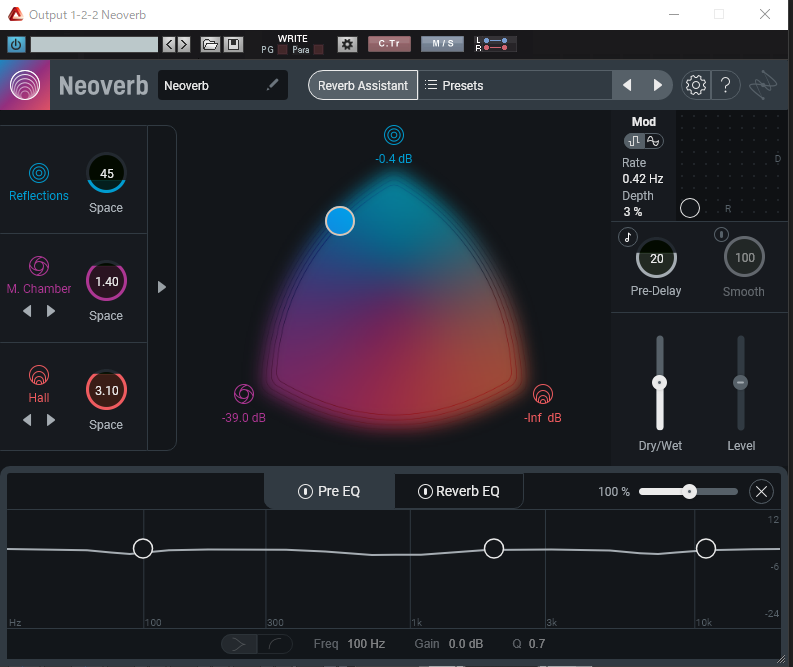This screenshot has height=667, width=793.
Task: Click the Hall icon at pad's right corner
Action: (543, 394)
